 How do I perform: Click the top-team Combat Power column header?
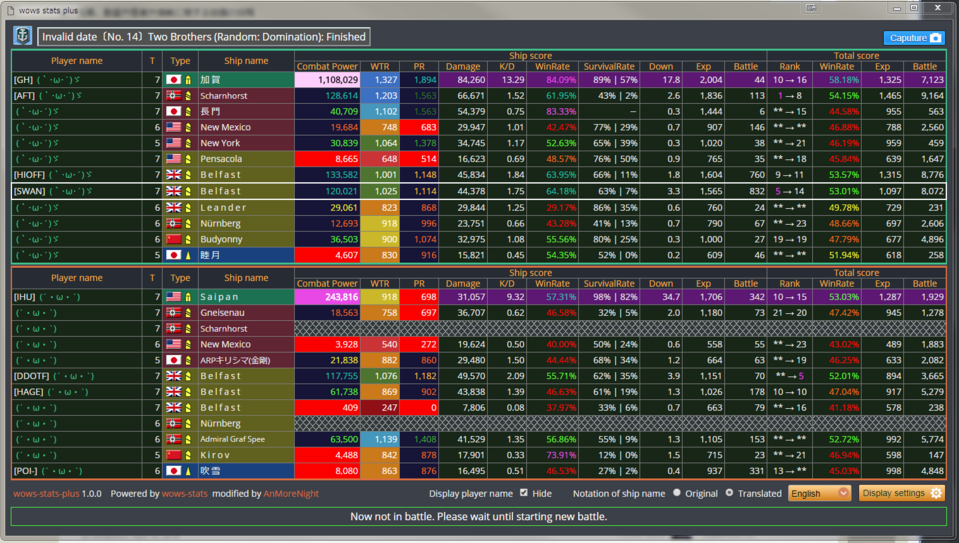click(327, 67)
